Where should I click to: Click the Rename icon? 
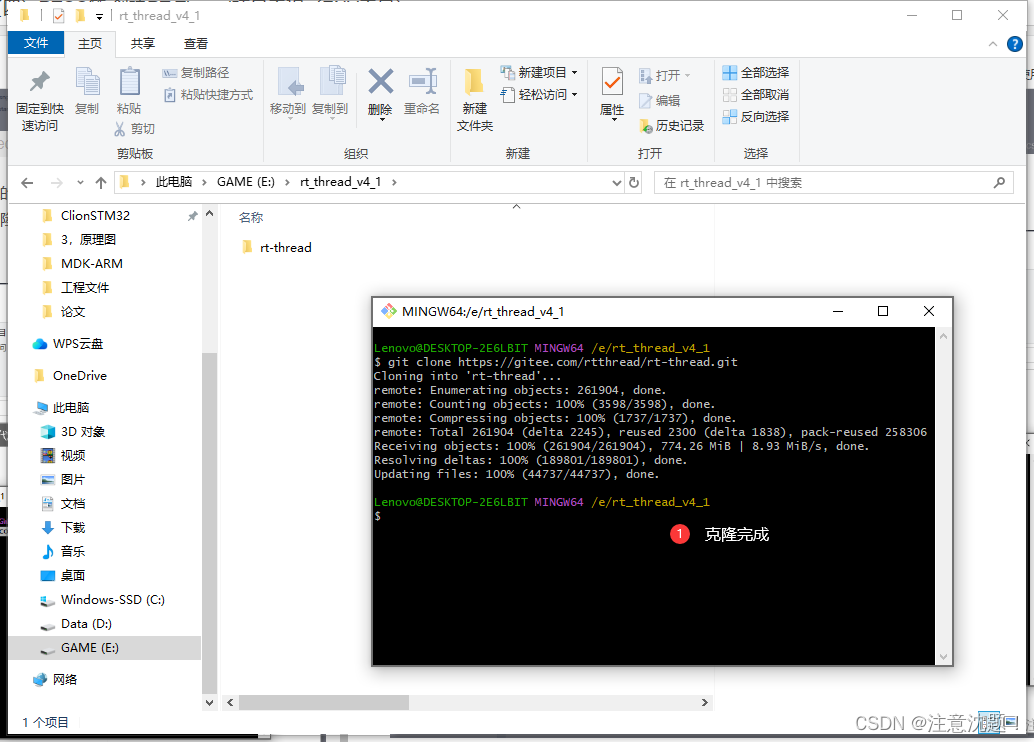pyautogui.click(x=422, y=82)
